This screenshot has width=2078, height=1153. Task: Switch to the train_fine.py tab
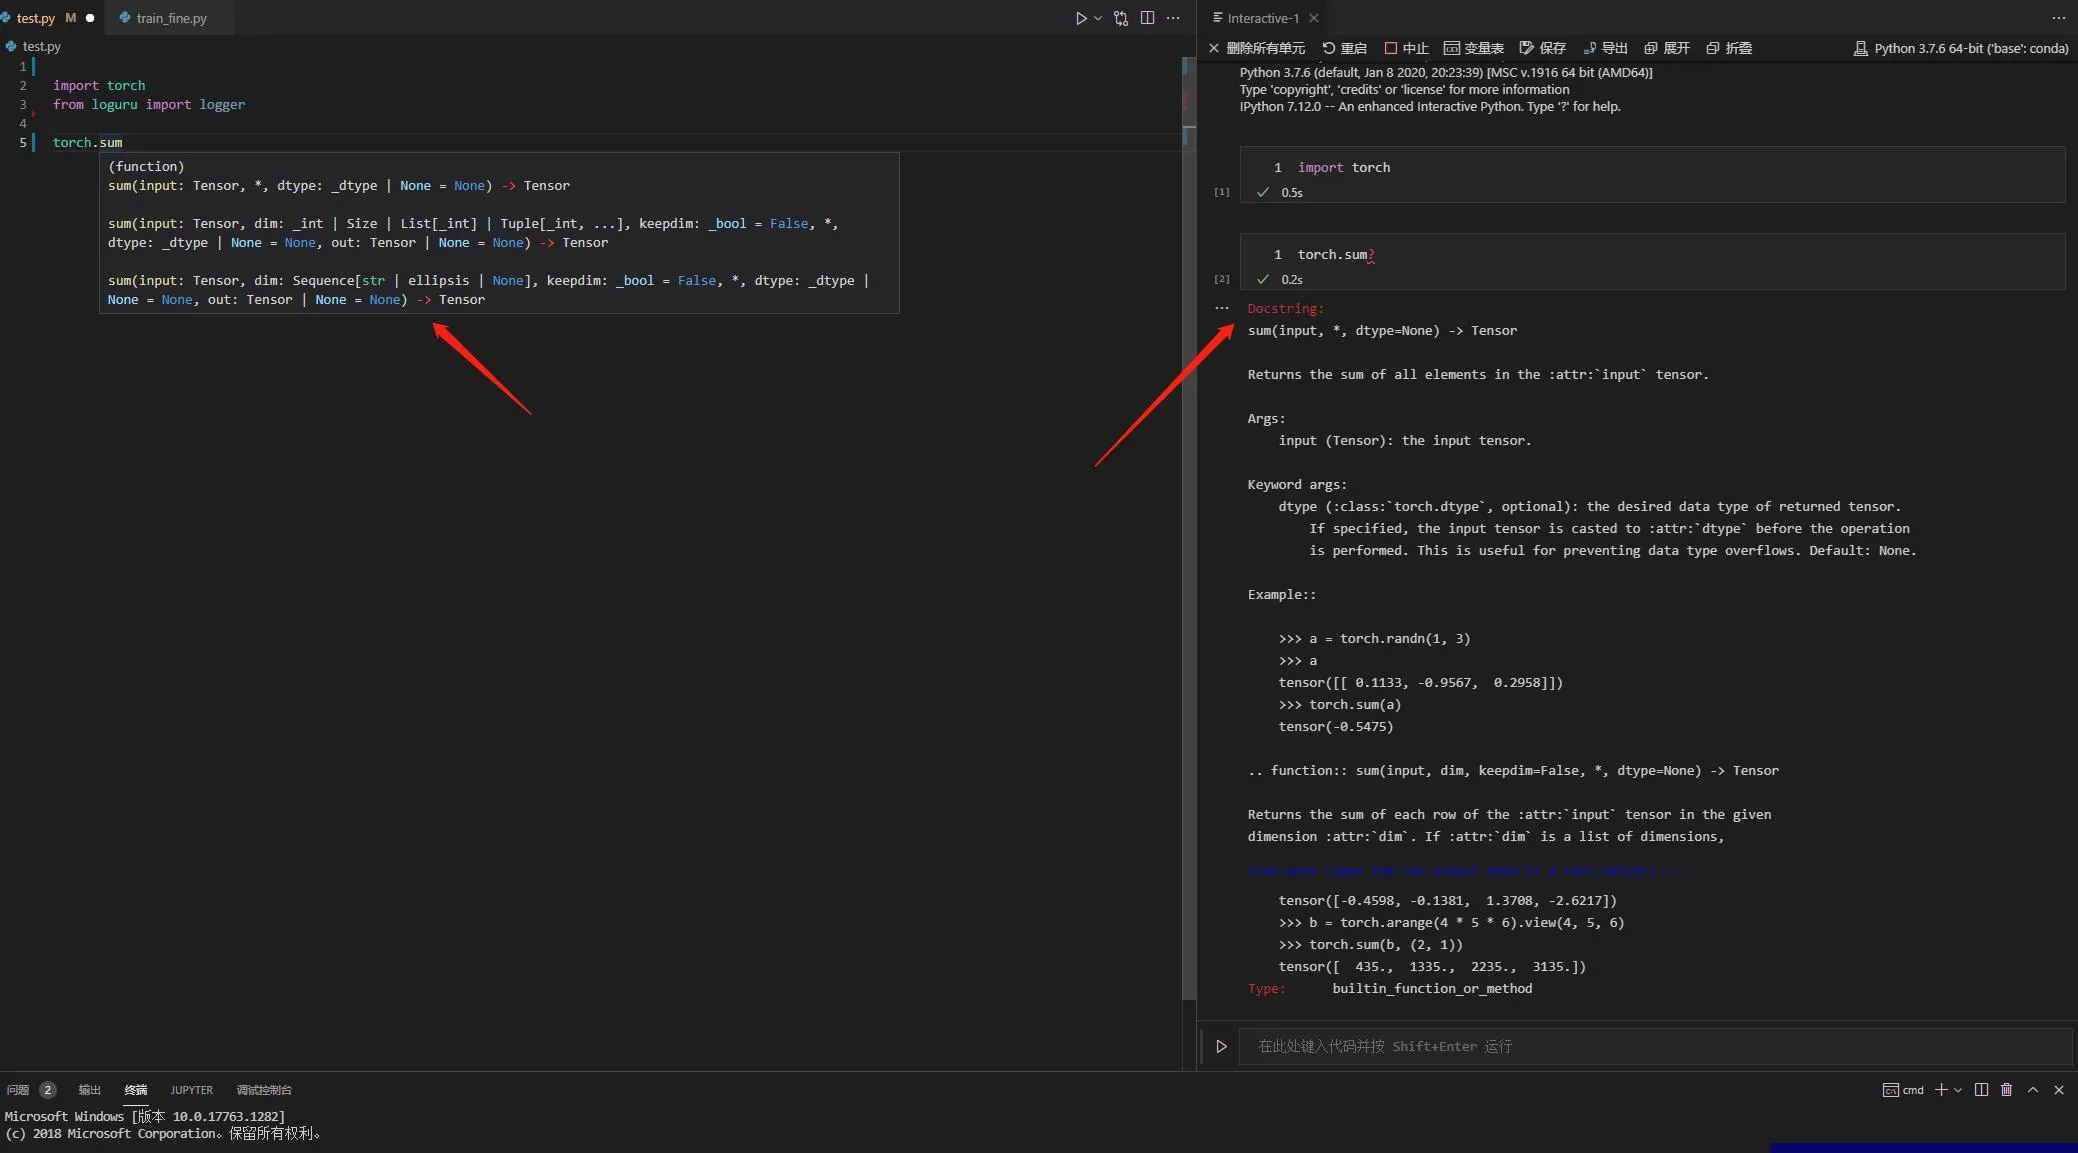[x=171, y=18]
